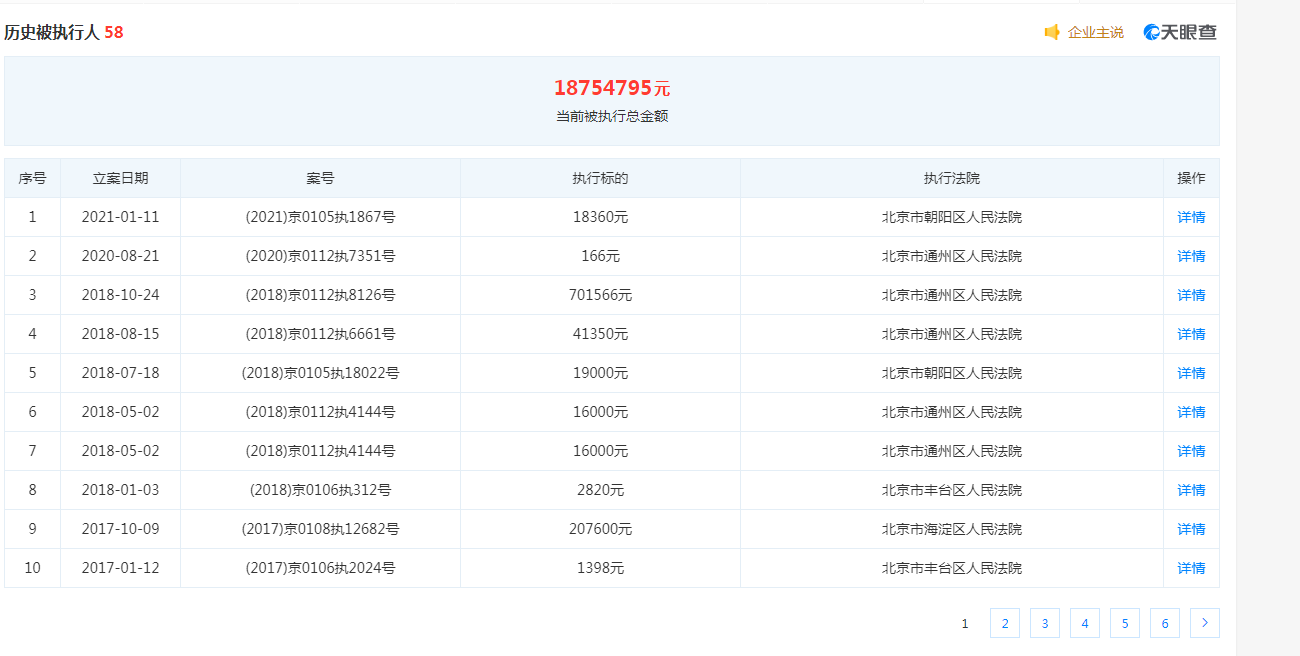Click current page 1 indicator
The image size is (1300, 656).
pyautogui.click(x=965, y=623)
